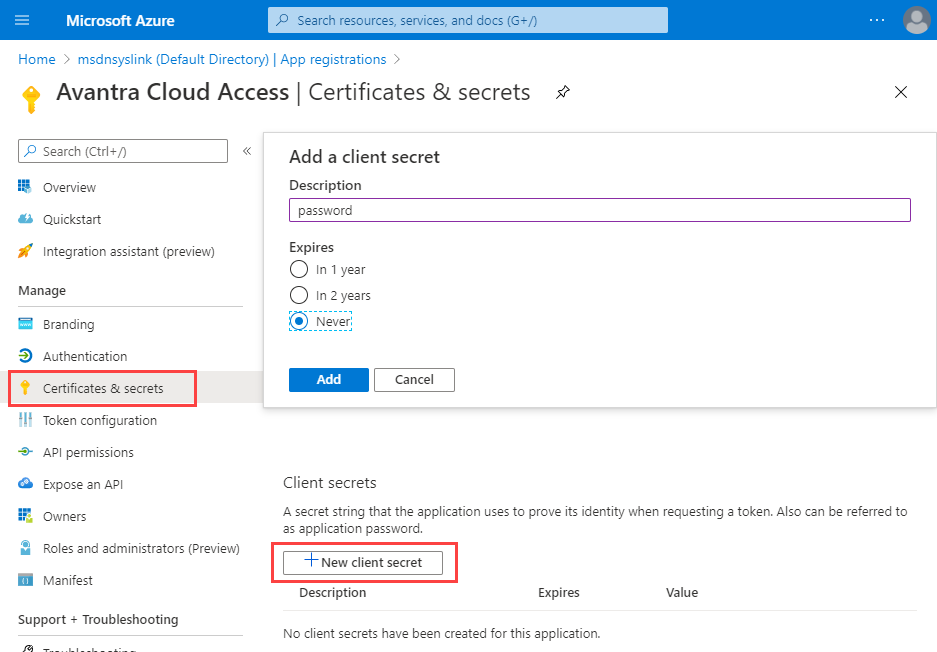The height and width of the screenshot is (652, 937).
Task: Go to Expose an API
Action: point(83,484)
